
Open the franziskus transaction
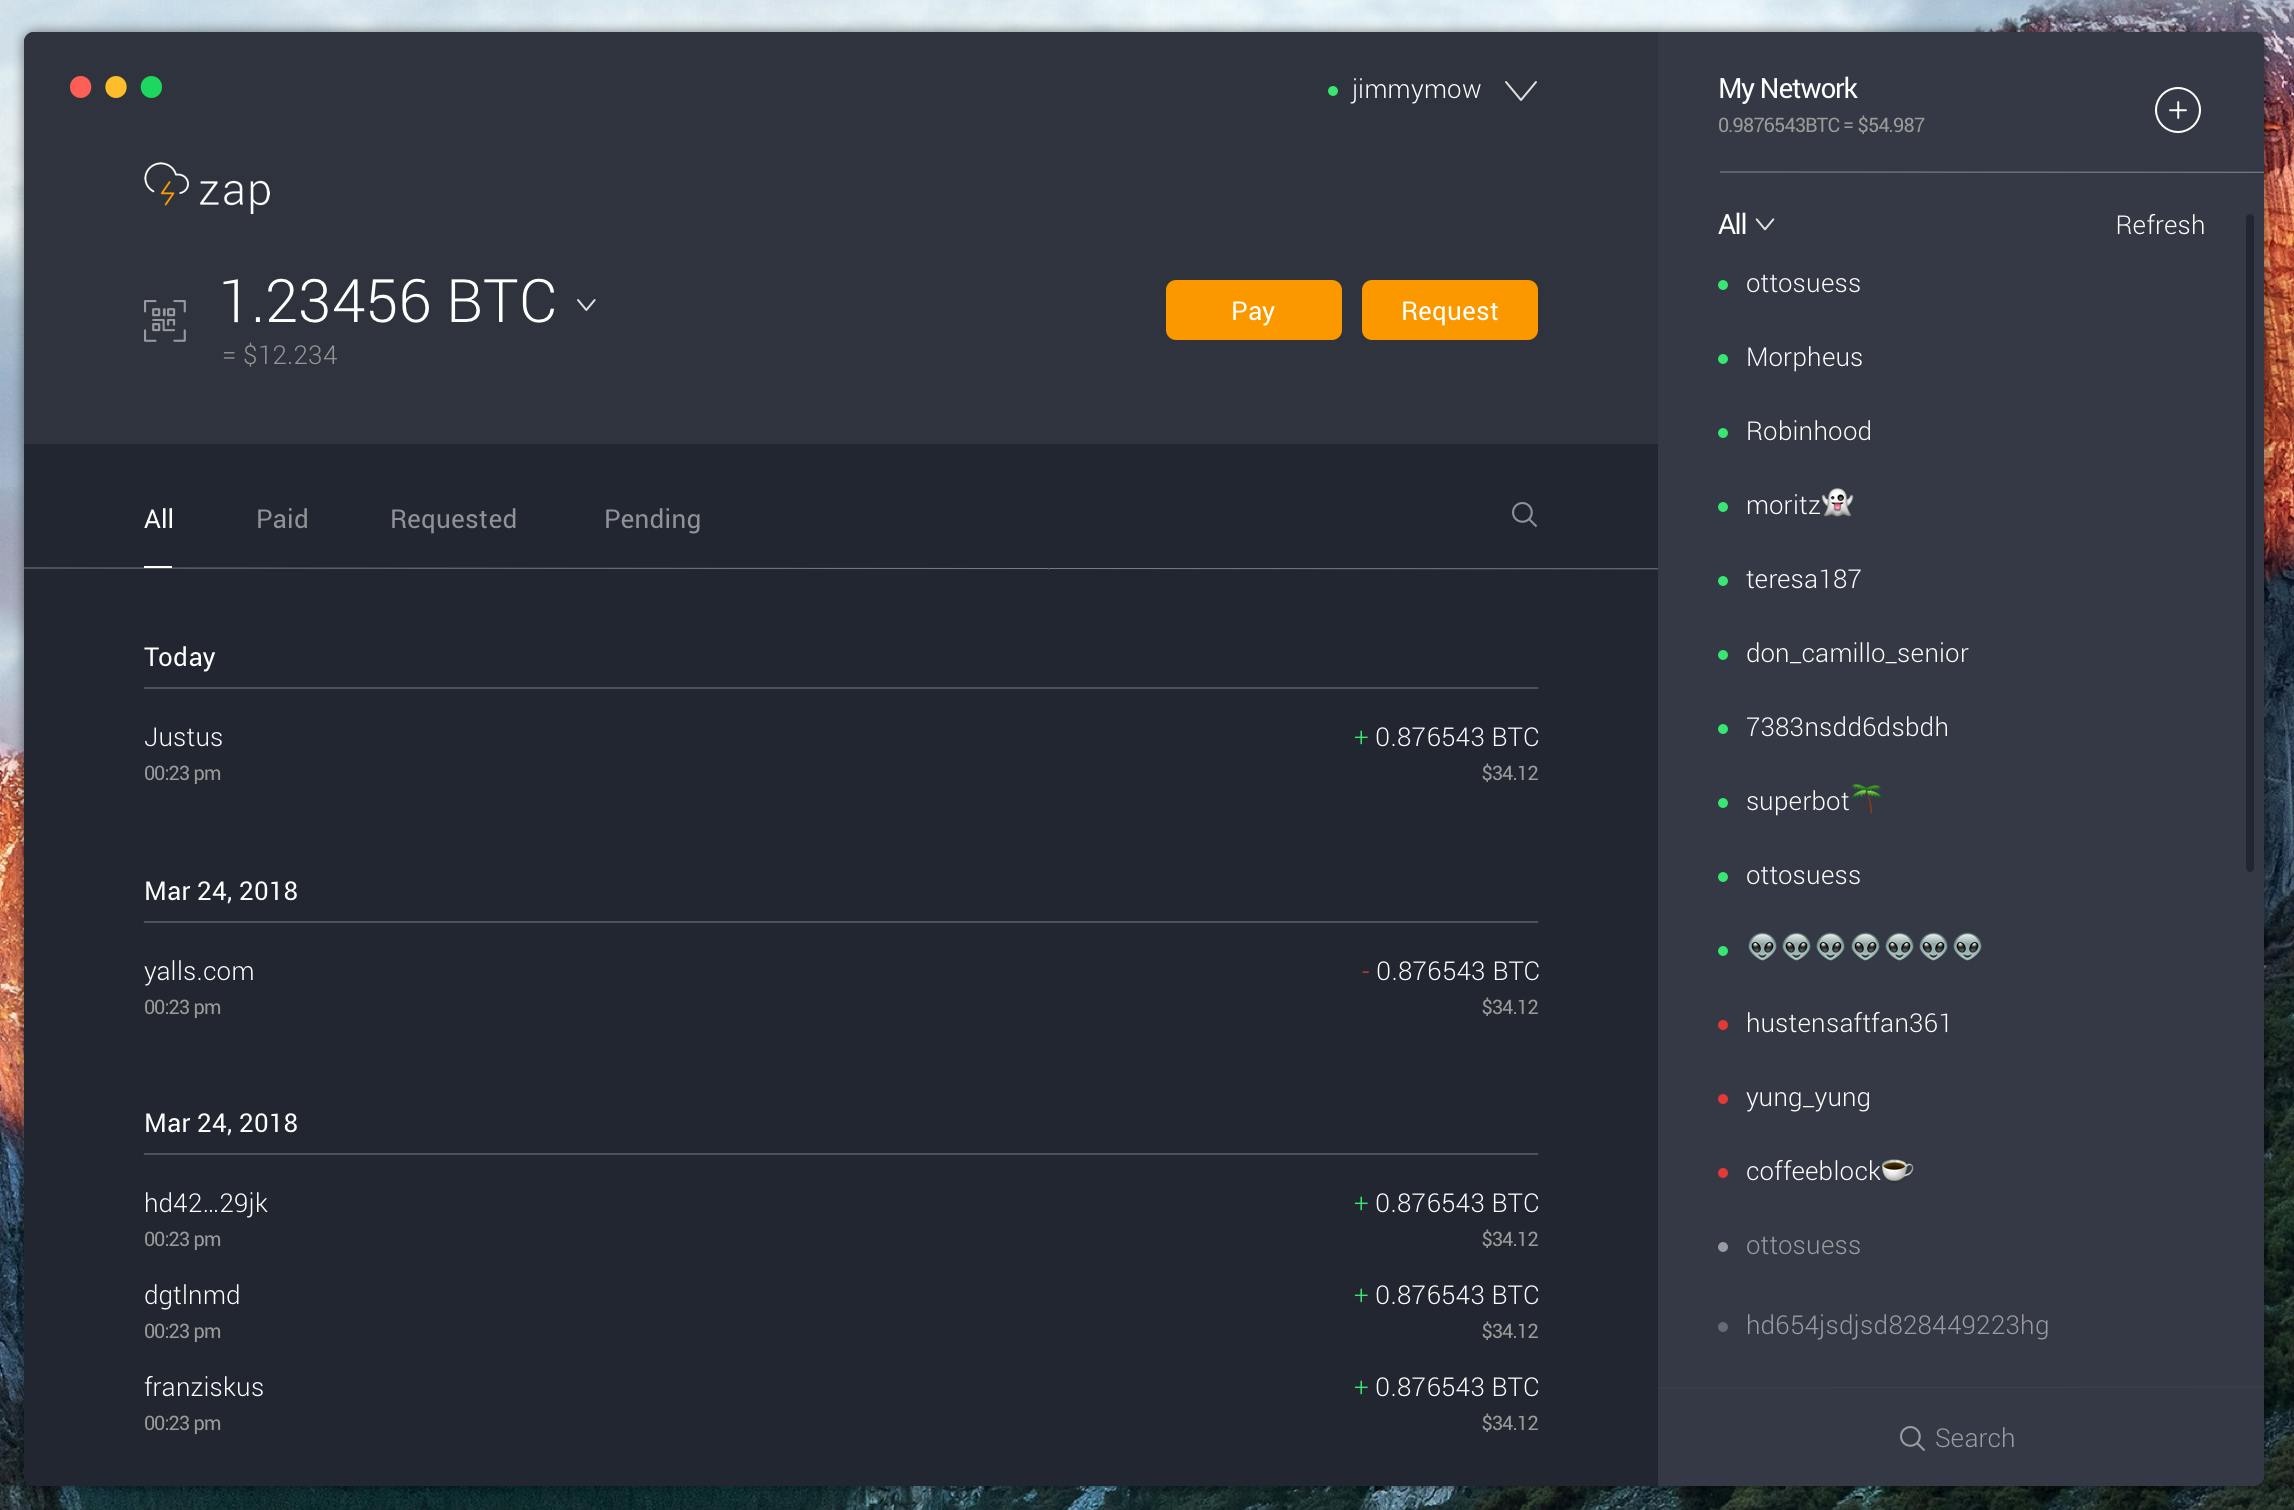coord(840,1403)
